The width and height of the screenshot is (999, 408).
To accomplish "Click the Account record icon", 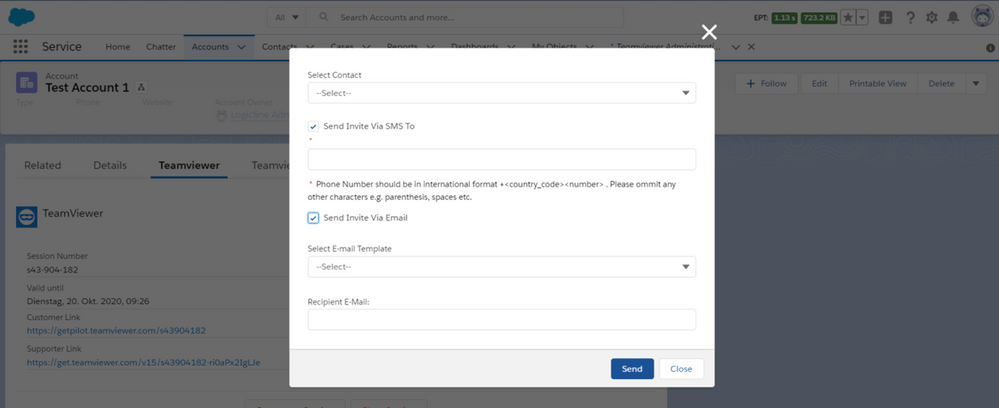I will tap(27, 82).
